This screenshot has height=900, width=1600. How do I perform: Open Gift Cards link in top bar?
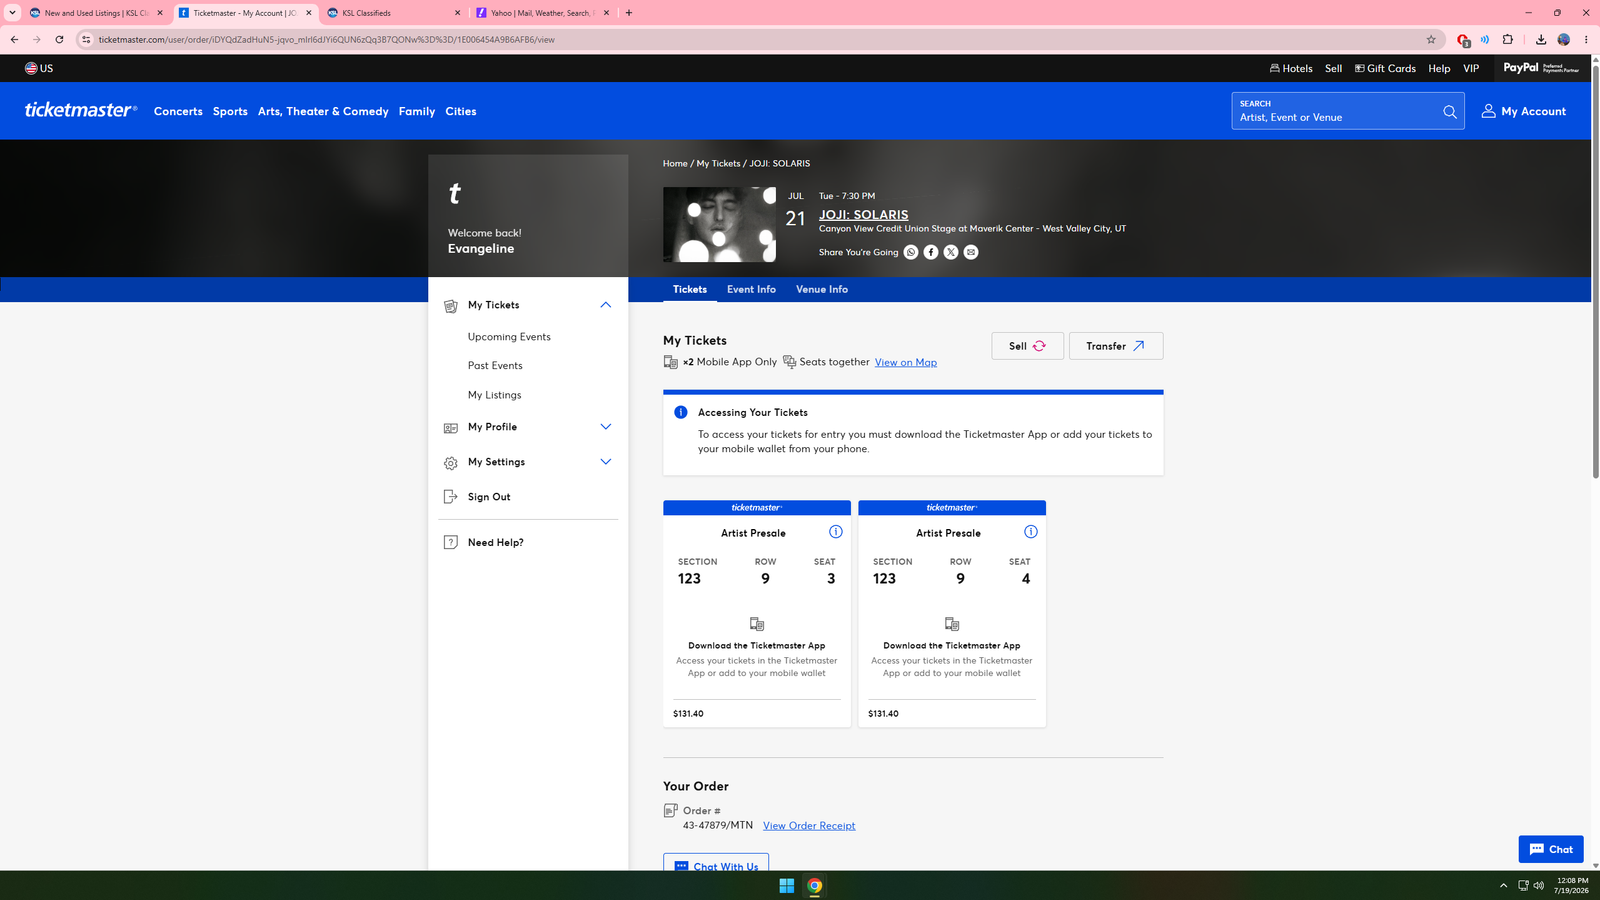pos(1385,68)
